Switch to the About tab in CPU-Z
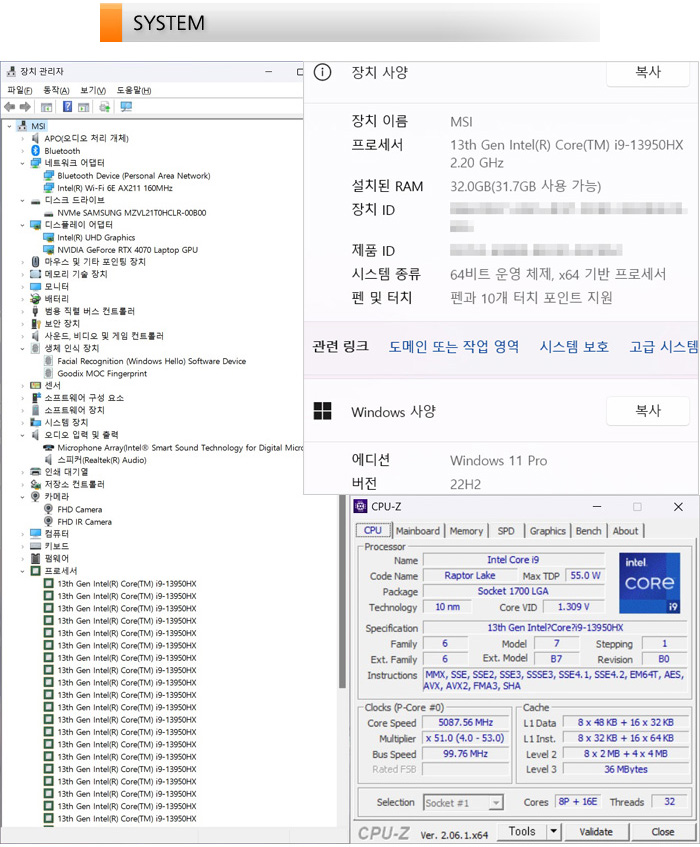Screen dimensions: 700x847 click(625, 531)
